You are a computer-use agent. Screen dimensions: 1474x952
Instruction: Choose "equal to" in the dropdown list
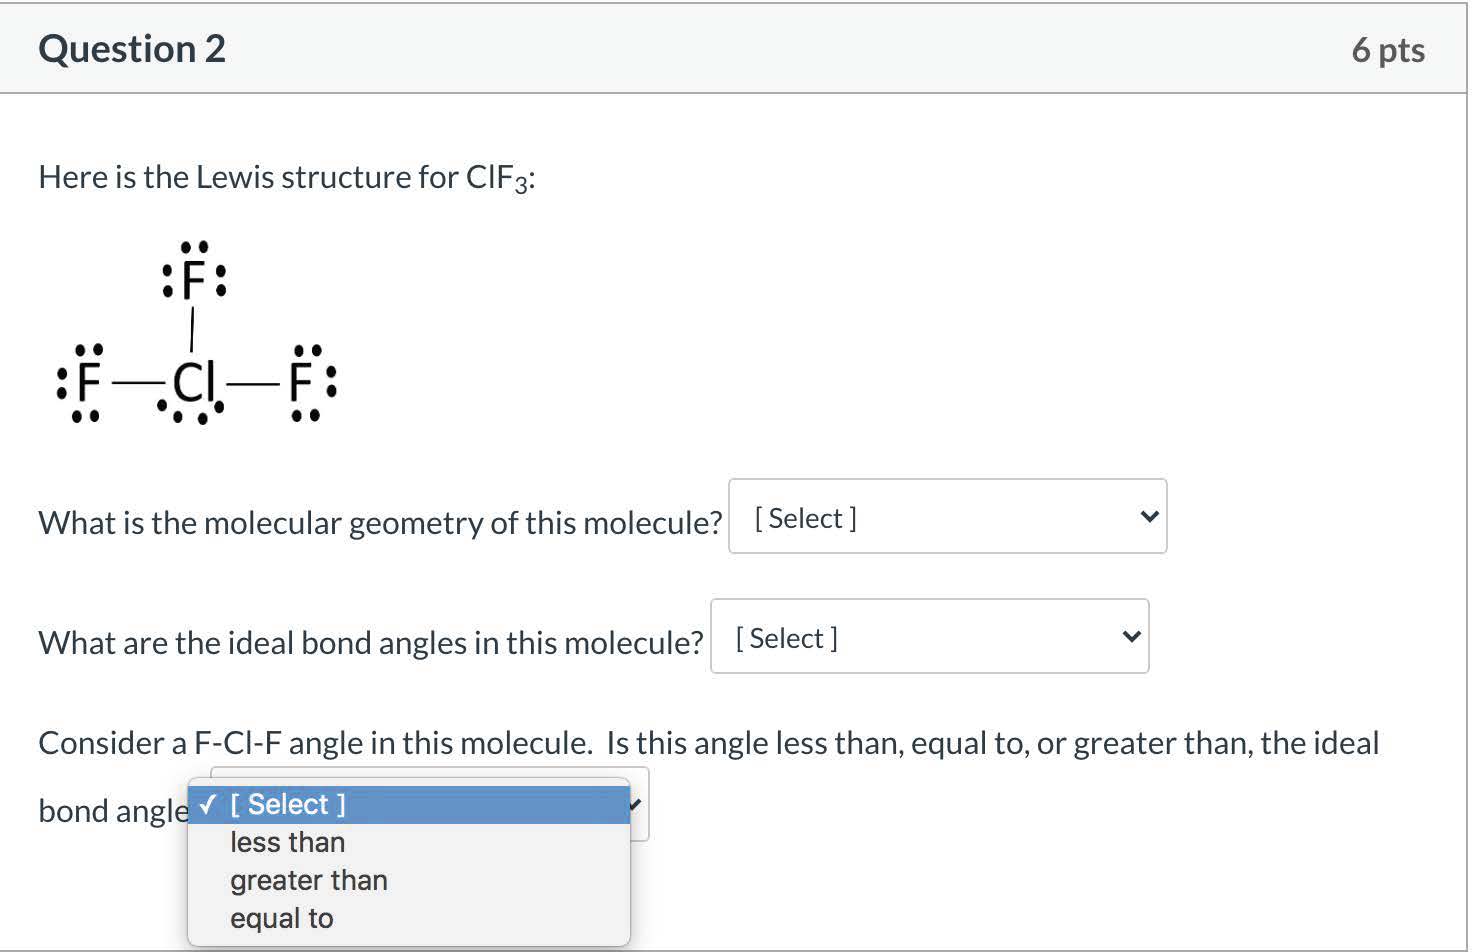pyautogui.click(x=282, y=919)
